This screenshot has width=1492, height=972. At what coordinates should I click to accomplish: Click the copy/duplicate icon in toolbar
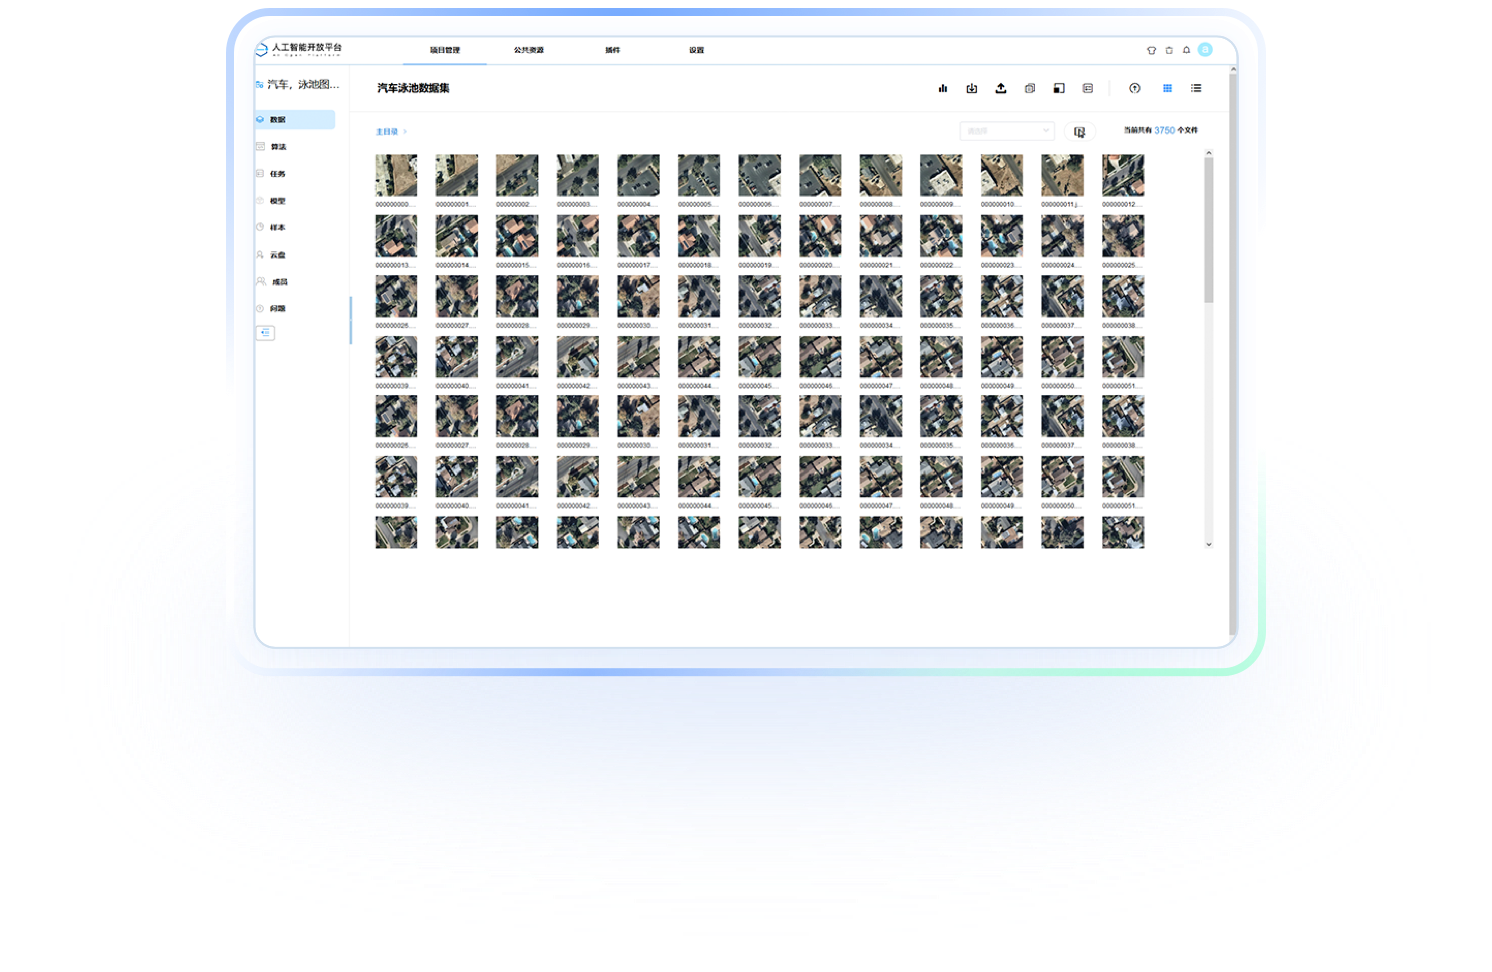(x=1029, y=89)
